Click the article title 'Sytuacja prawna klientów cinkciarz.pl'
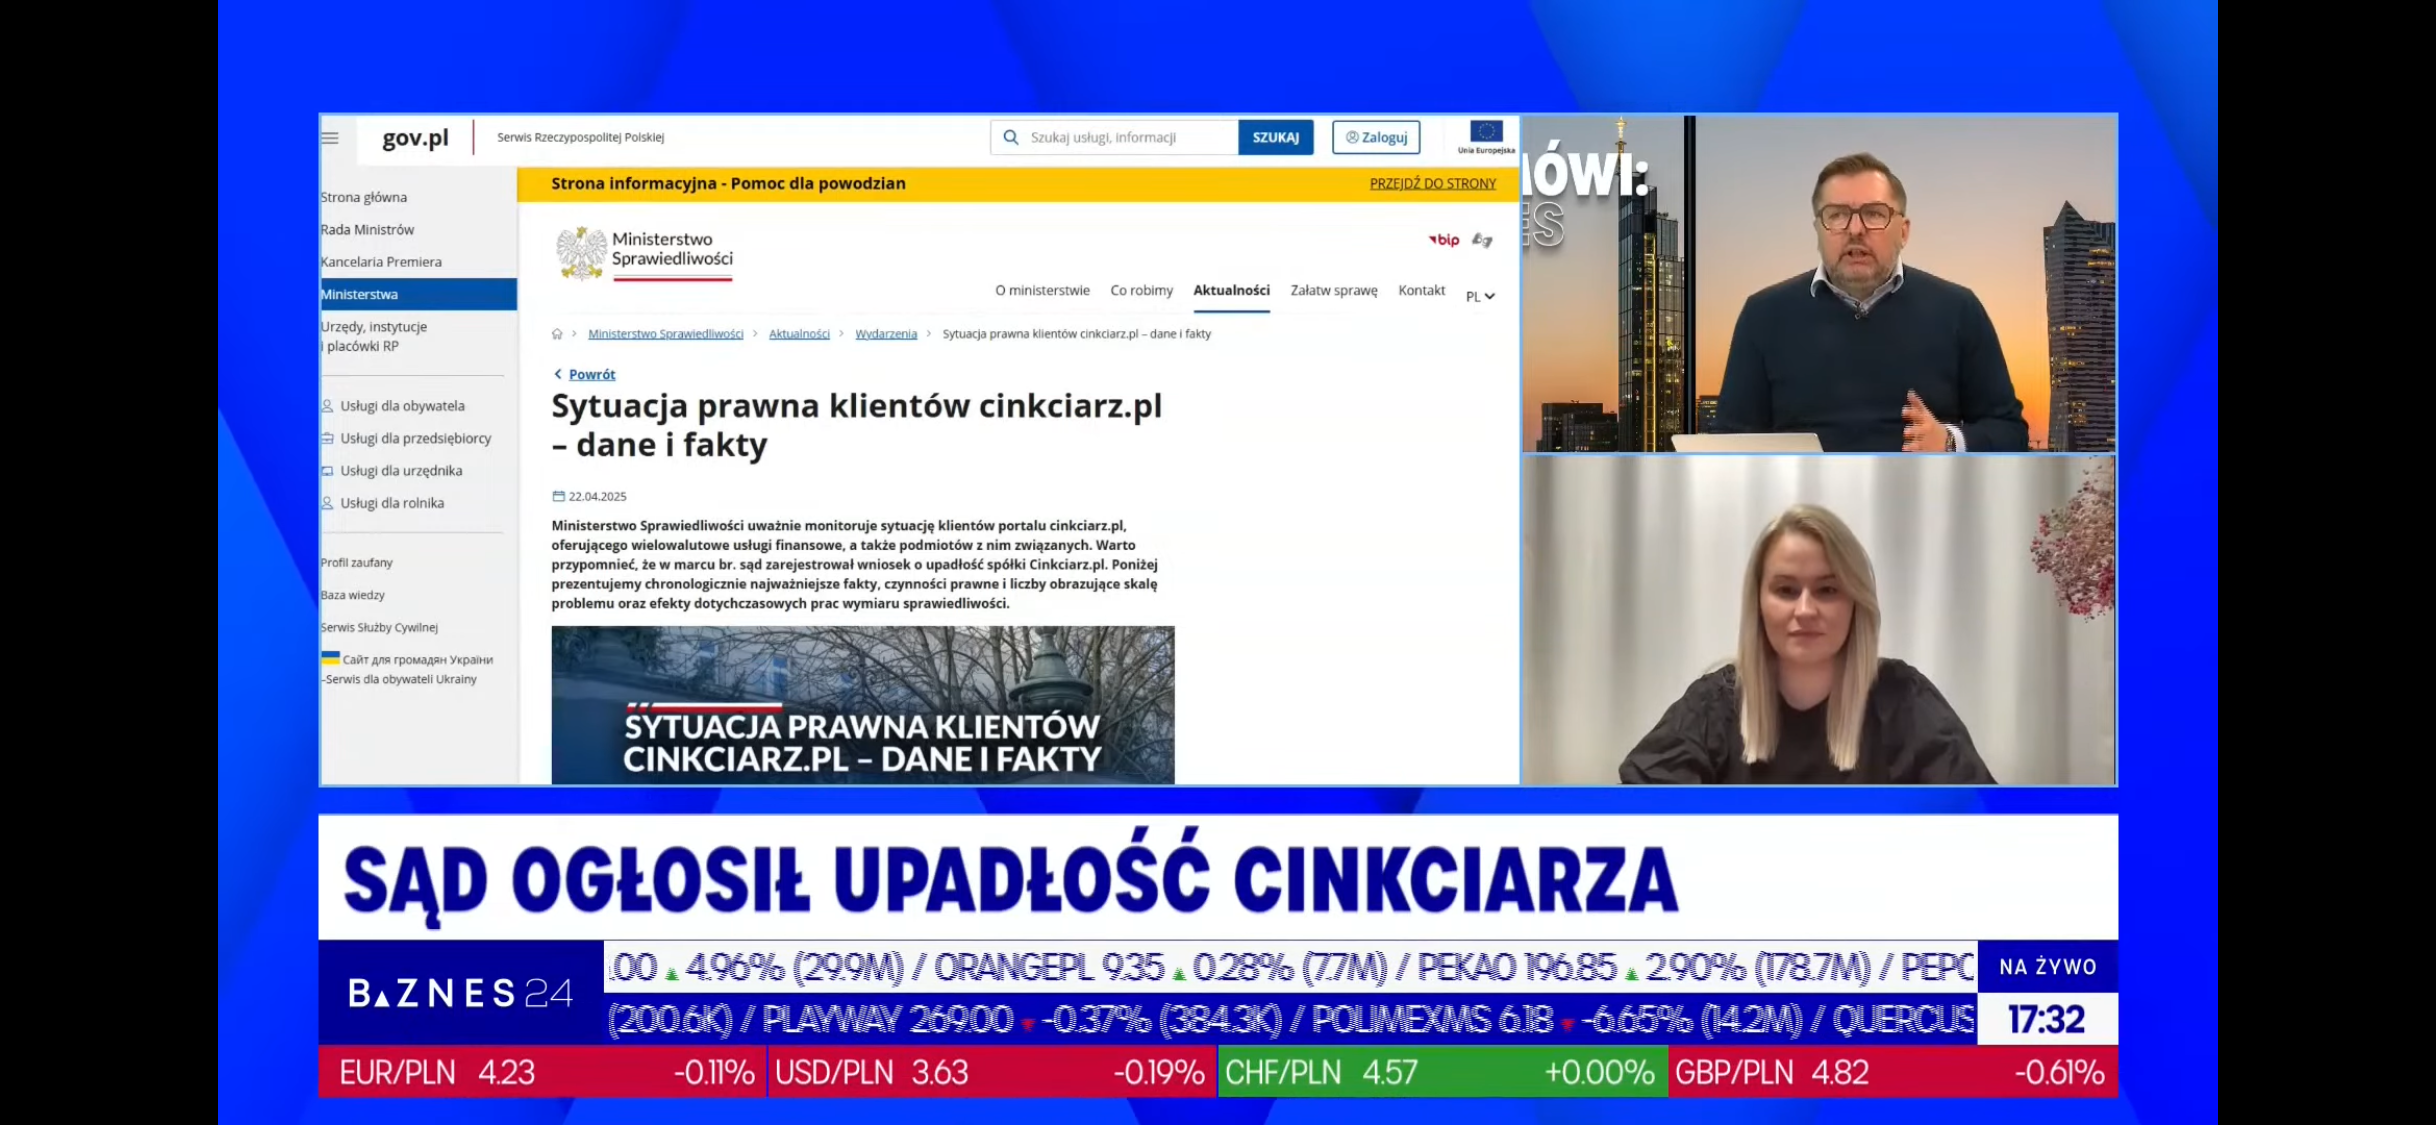2436x1125 pixels. point(857,425)
